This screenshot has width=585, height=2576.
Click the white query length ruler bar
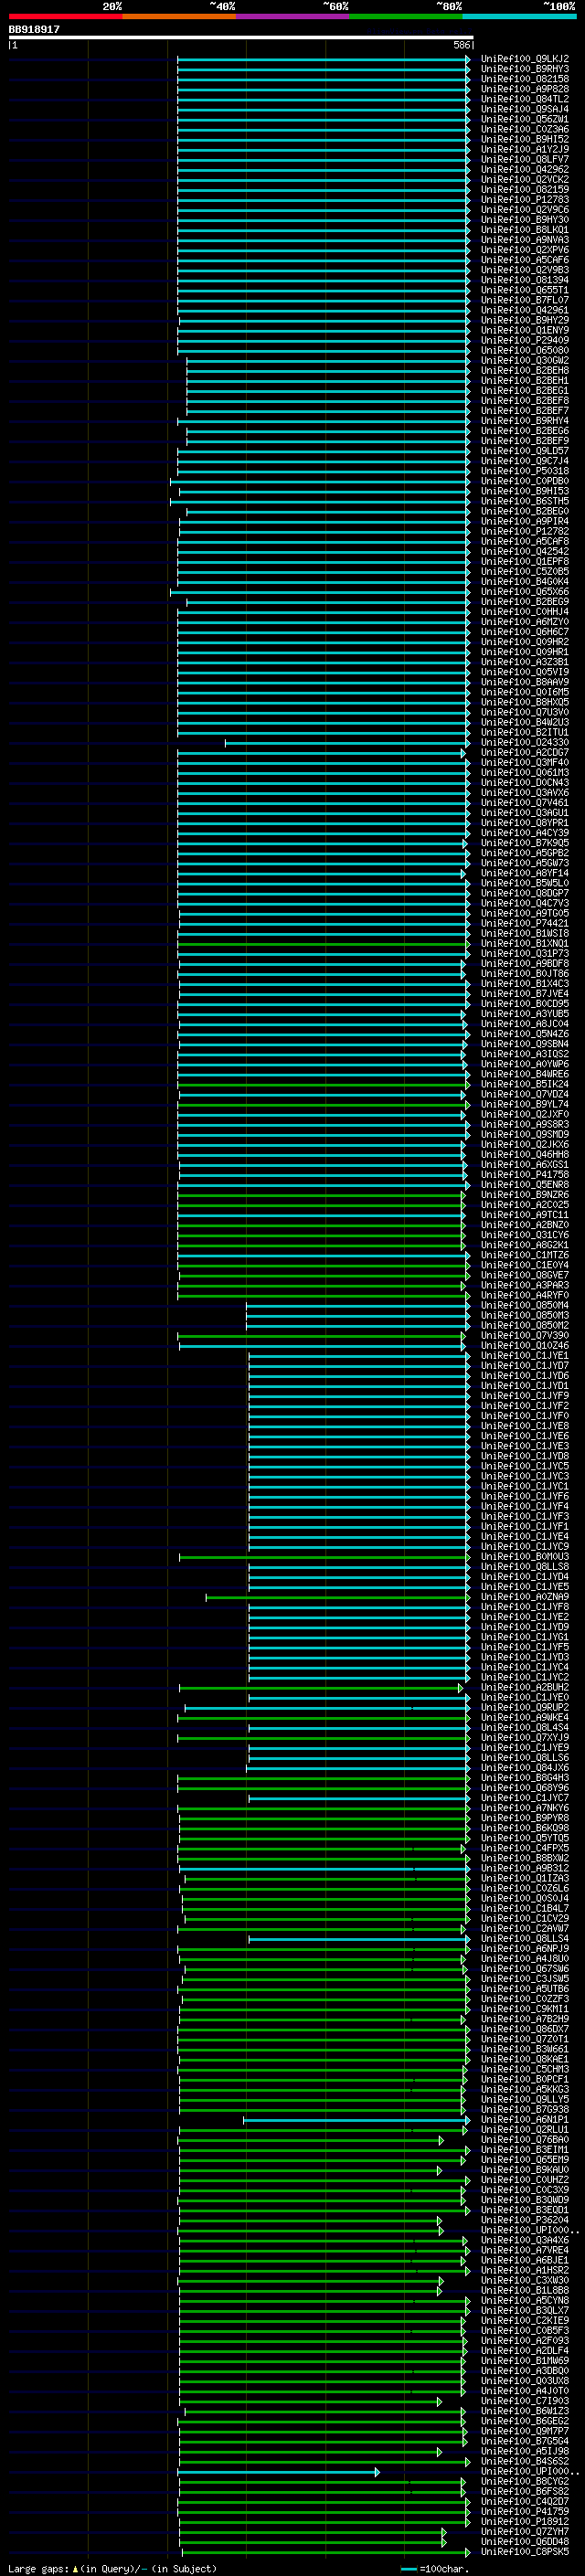coord(240,38)
